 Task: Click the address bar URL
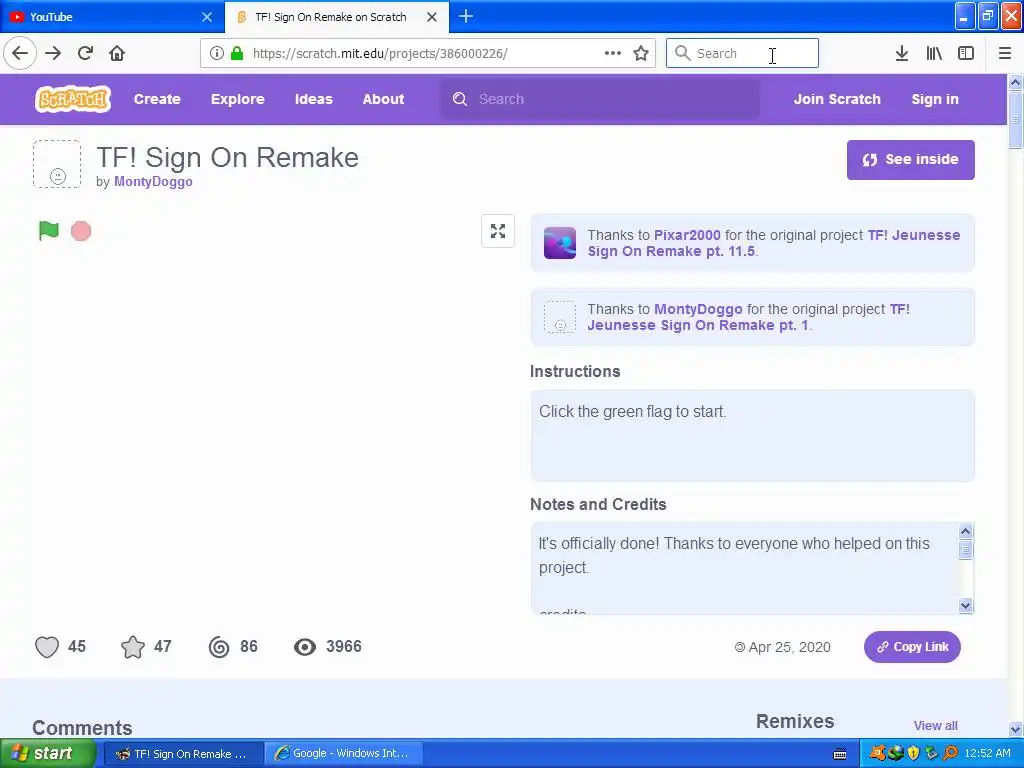[x=380, y=53]
